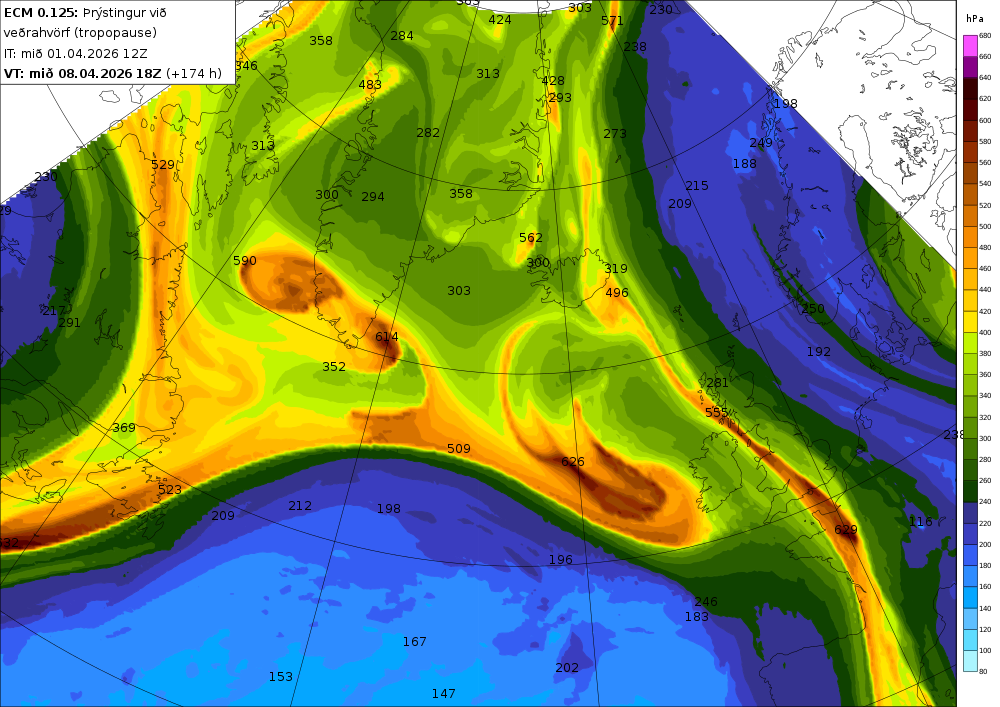Click the '217' pressure value on the map
Image resolution: width=1000 pixels, height=707 pixels.
(54, 311)
